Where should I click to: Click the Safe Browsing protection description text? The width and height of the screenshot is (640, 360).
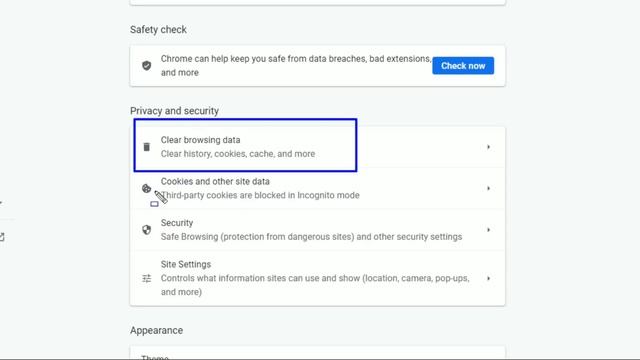[311, 237]
